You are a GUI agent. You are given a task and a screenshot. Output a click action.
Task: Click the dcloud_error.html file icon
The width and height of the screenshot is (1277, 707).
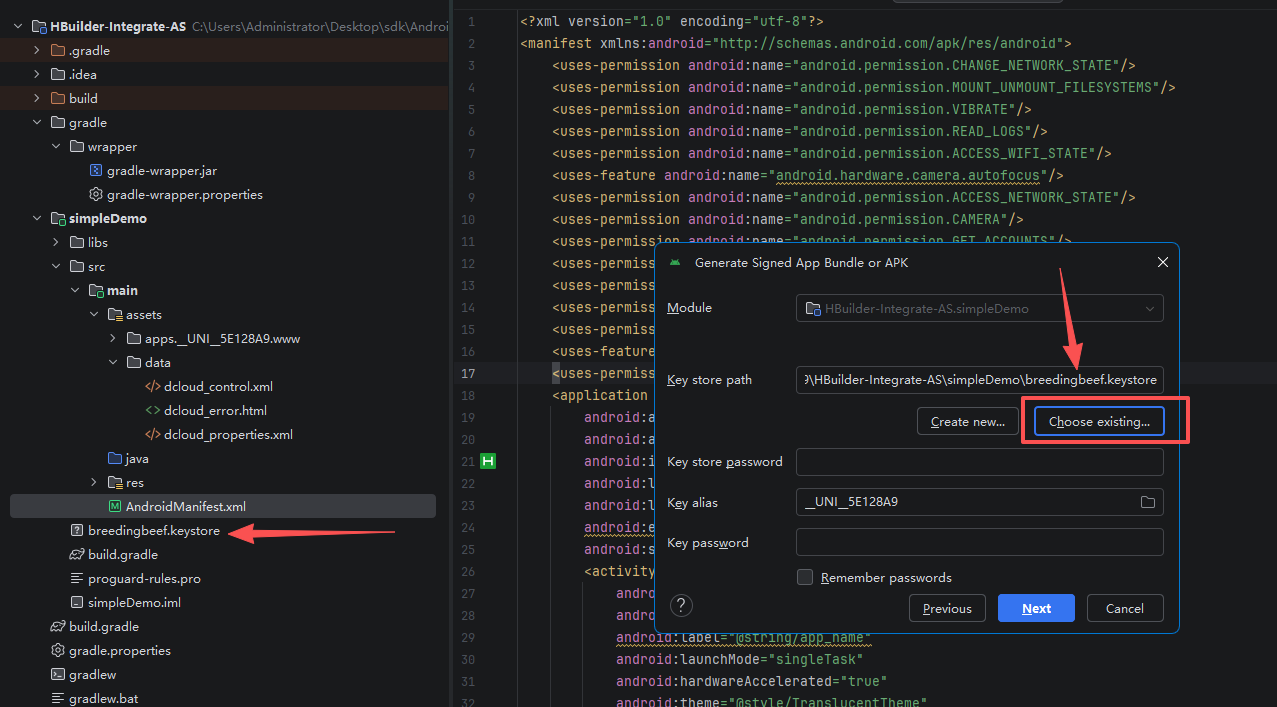[x=153, y=410]
